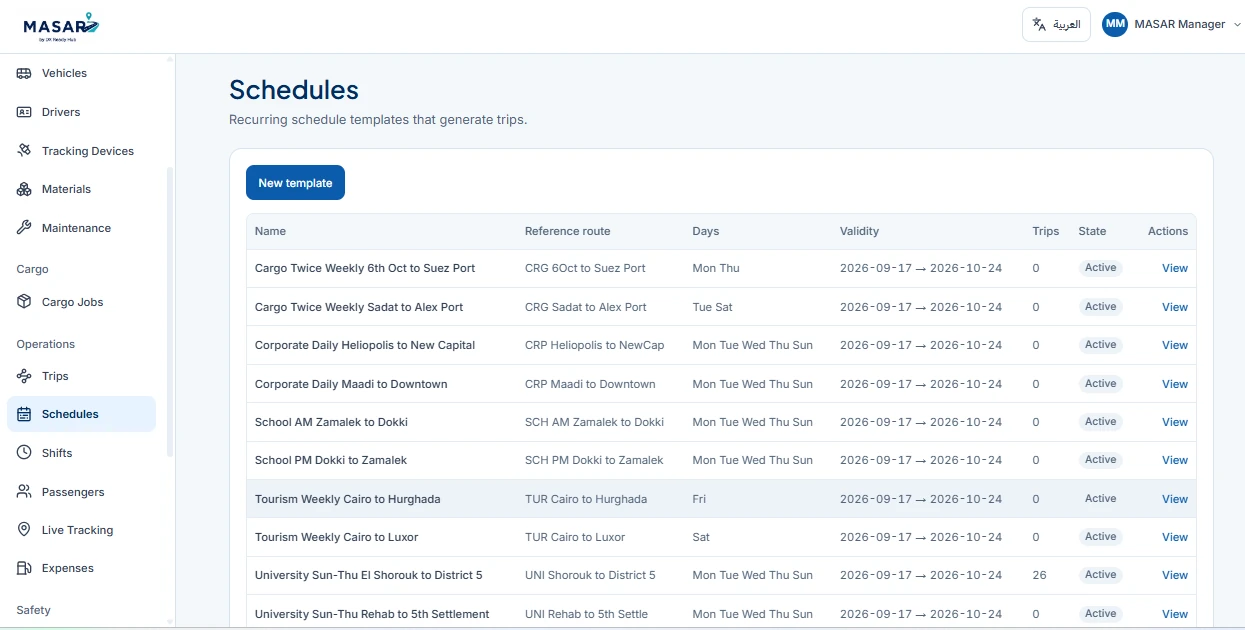Click the Passengers people icon
Image resolution: width=1245 pixels, height=630 pixels.
(x=24, y=492)
